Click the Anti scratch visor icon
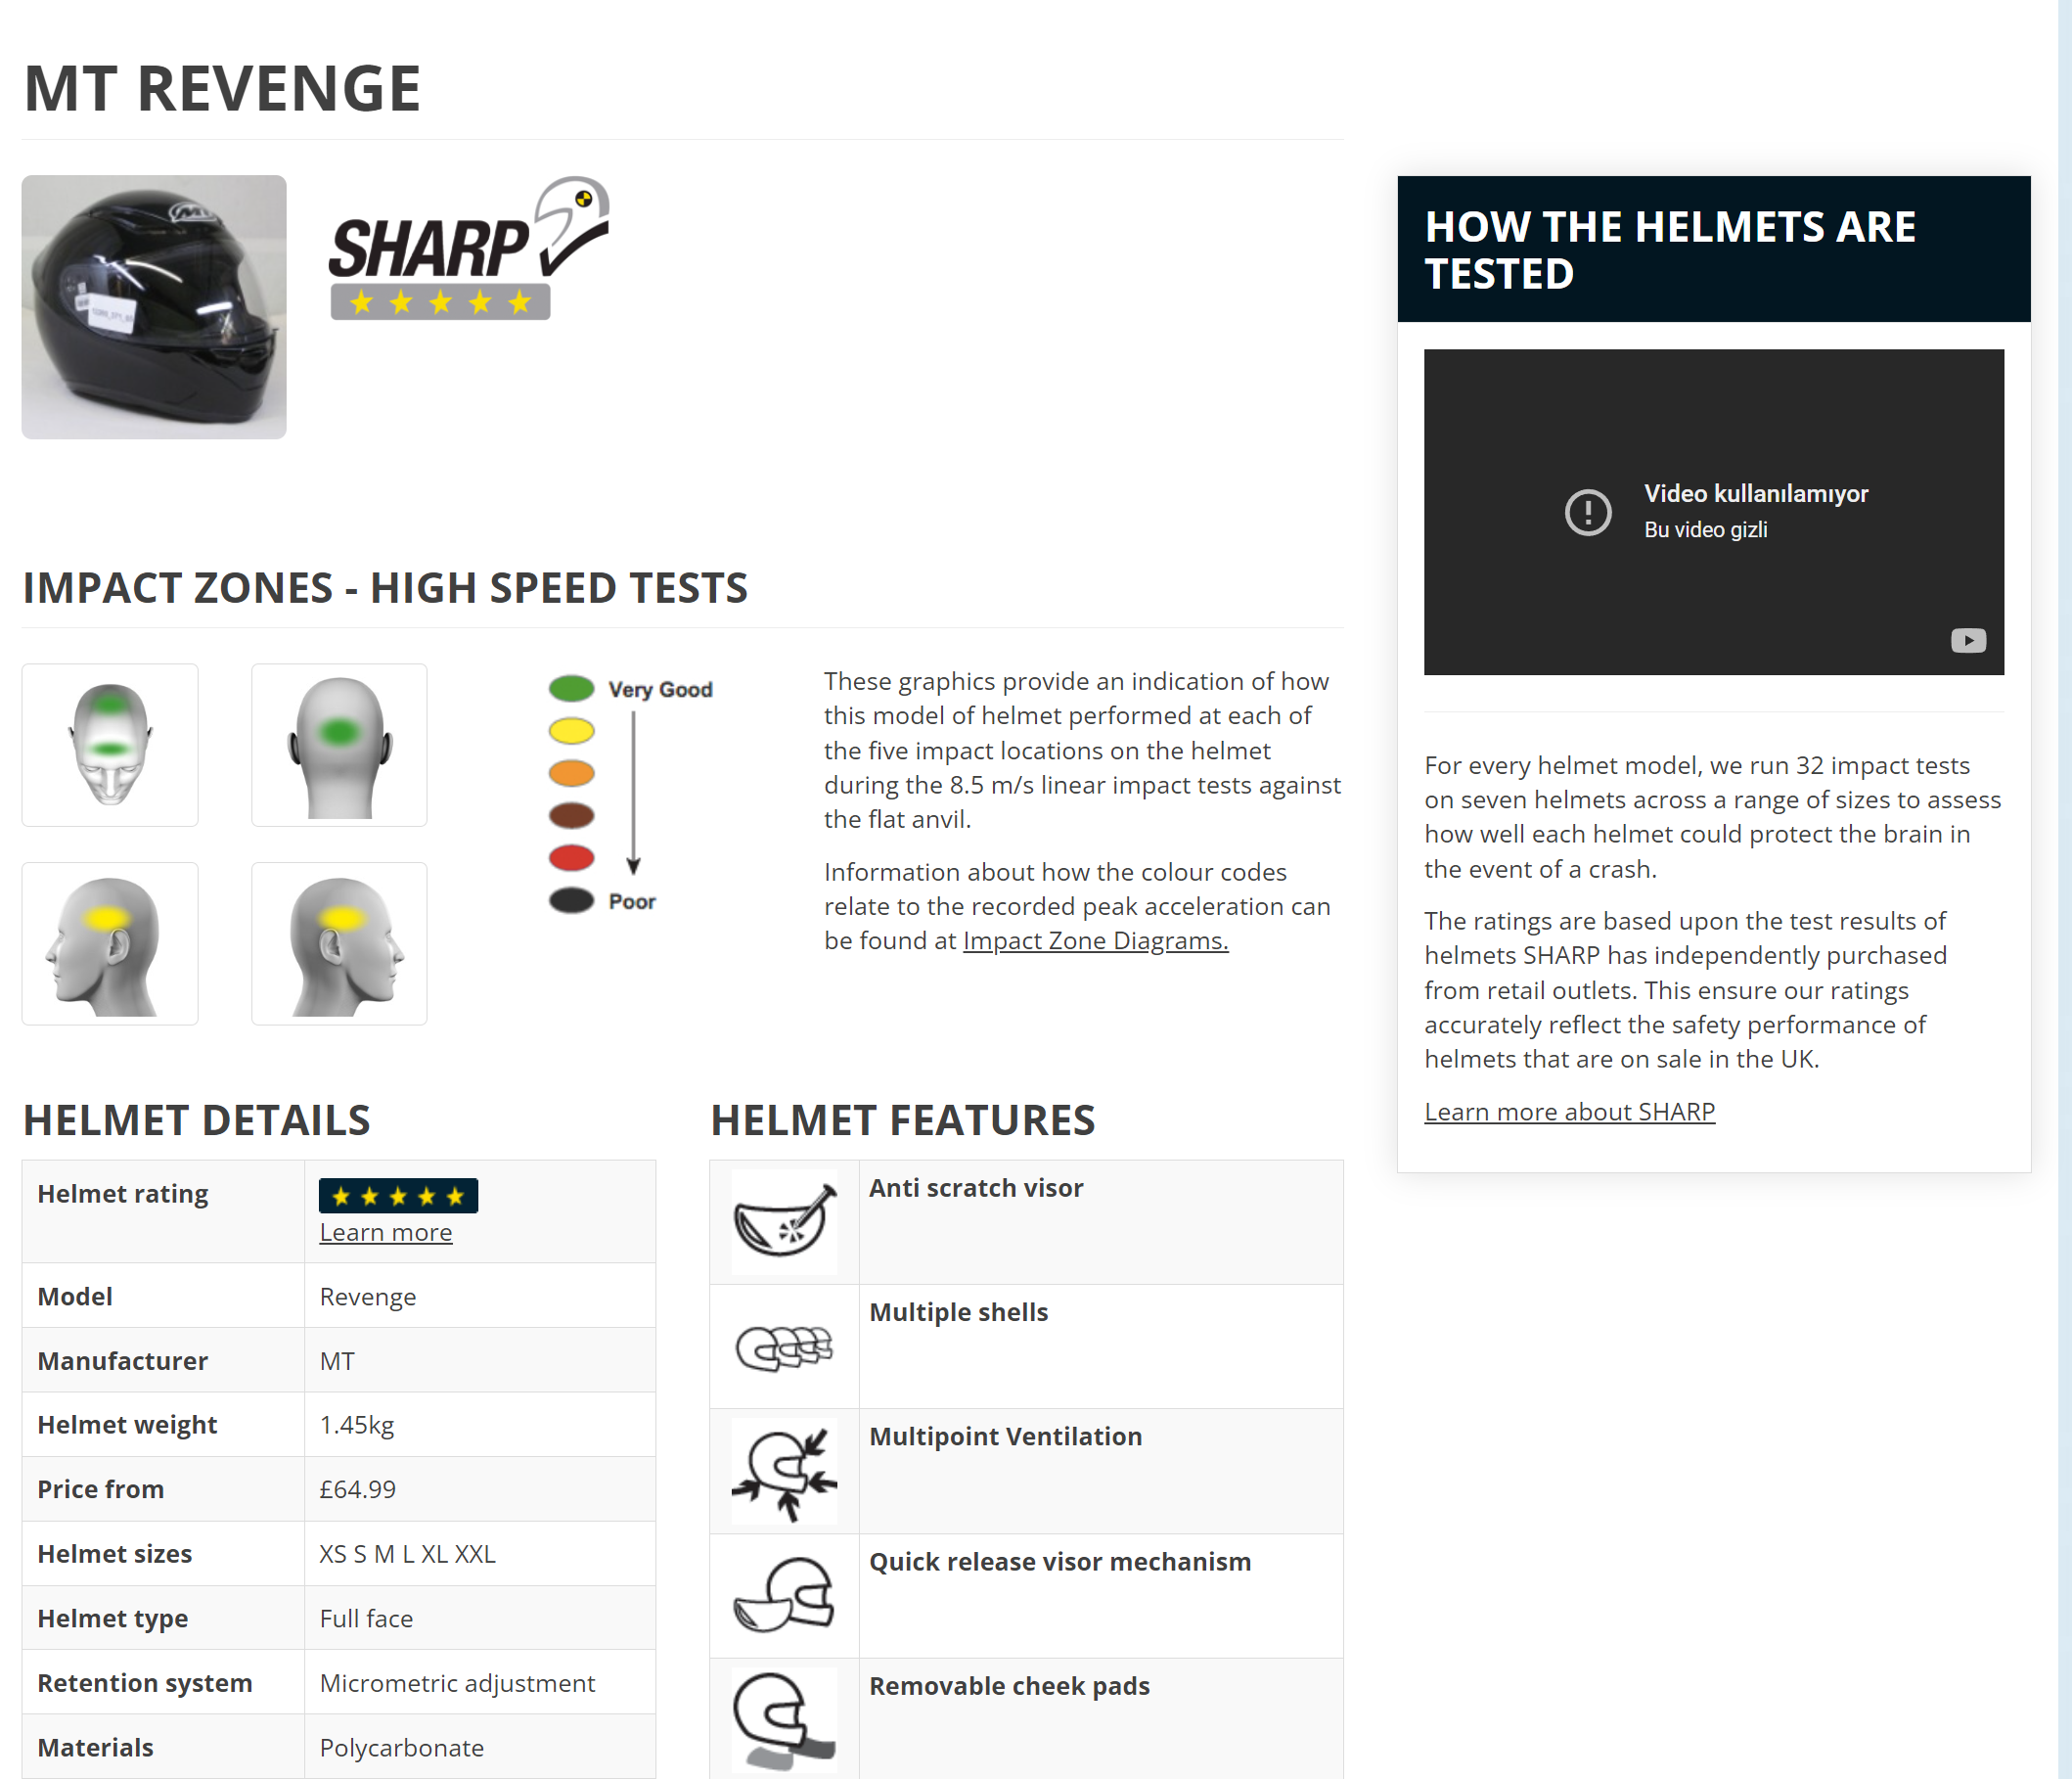Viewport: 2072px width, 1779px height. (x=784, y=1221)
